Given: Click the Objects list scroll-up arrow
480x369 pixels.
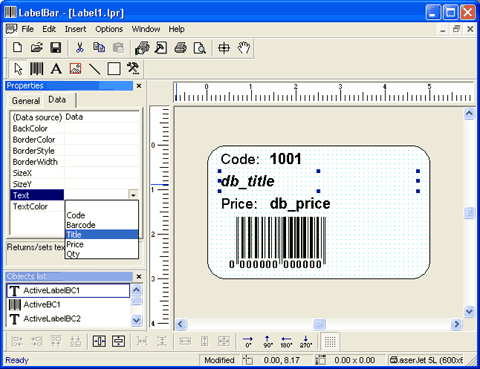Looking at the screenshot, I should (x=136, y=289).
